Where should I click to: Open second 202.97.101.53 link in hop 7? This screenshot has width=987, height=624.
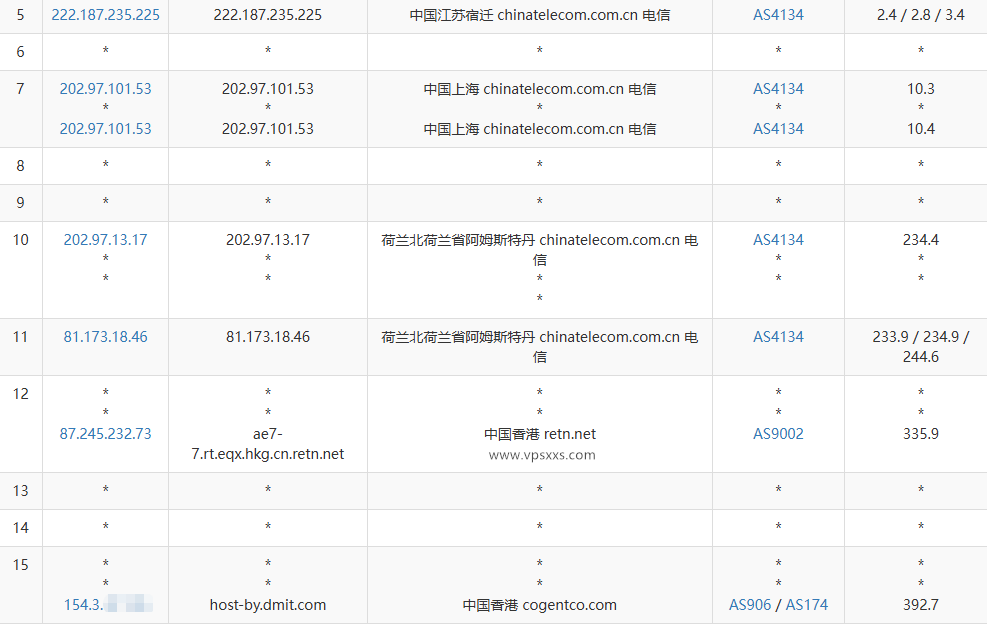[x=106, y=129]
